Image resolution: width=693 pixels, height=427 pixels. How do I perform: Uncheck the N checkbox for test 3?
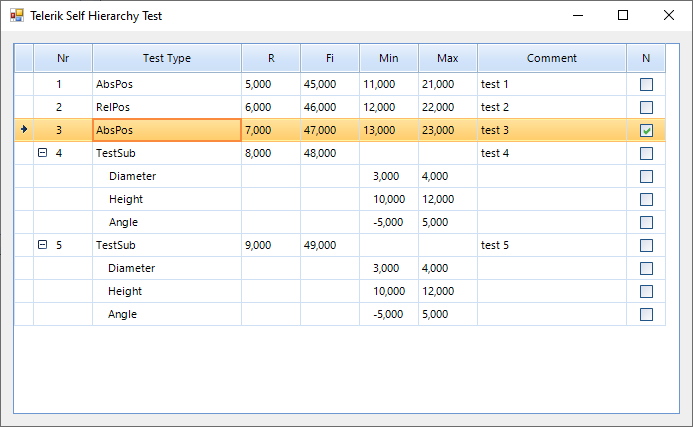click(646, 130)
